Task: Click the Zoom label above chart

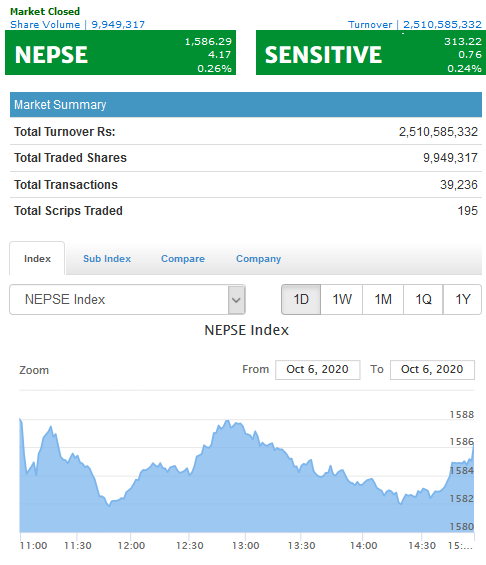Action: [x=34, y=370]
